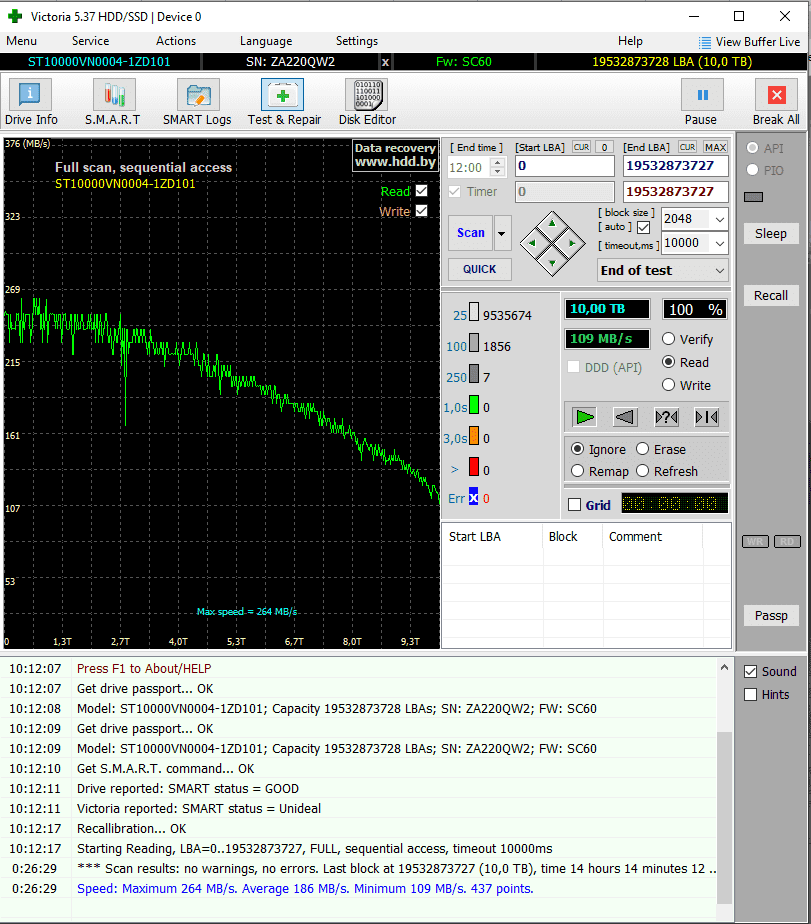The image size is (811, 924).
Task: Click the butterfly scan mode icon
Action: tap(706, 417)
